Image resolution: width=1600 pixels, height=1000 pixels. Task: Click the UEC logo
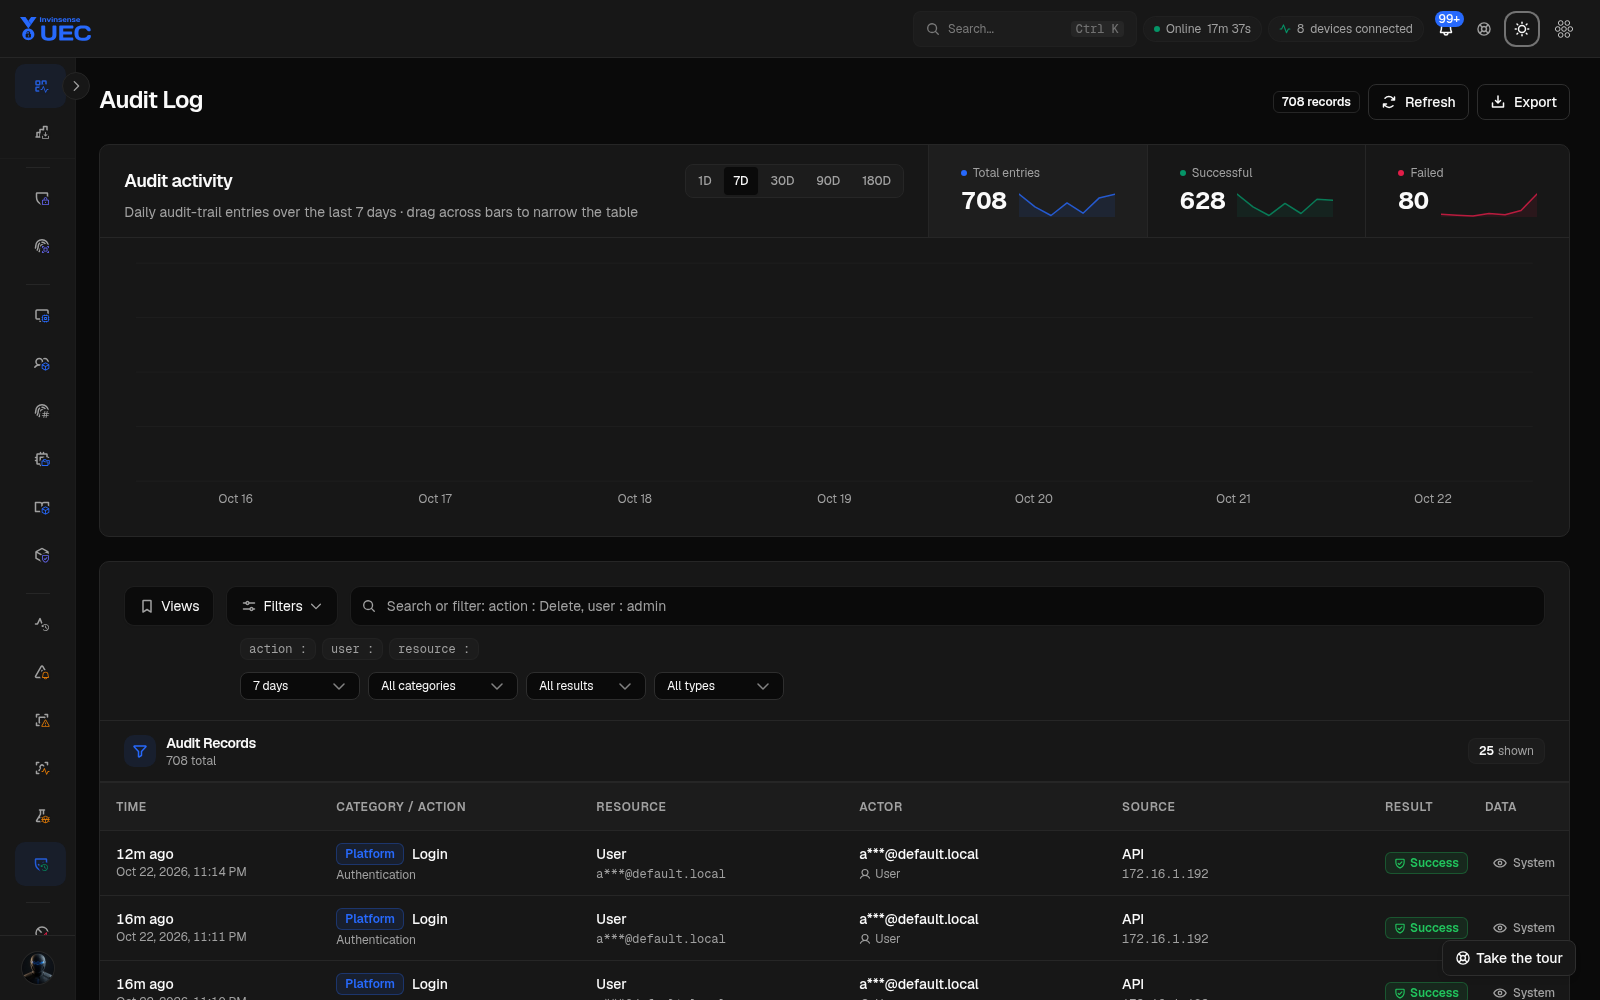pos(56,29)
